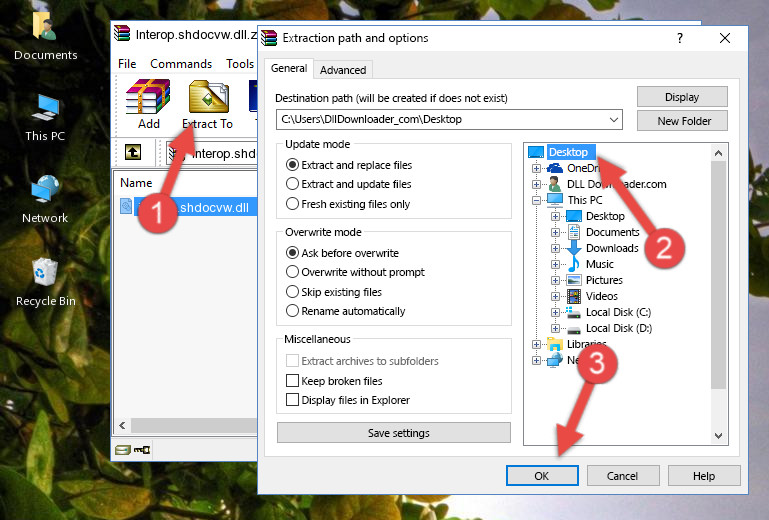769x520 pixels.
Task: Expand the Documents tree node
Action: coord(555,233)
